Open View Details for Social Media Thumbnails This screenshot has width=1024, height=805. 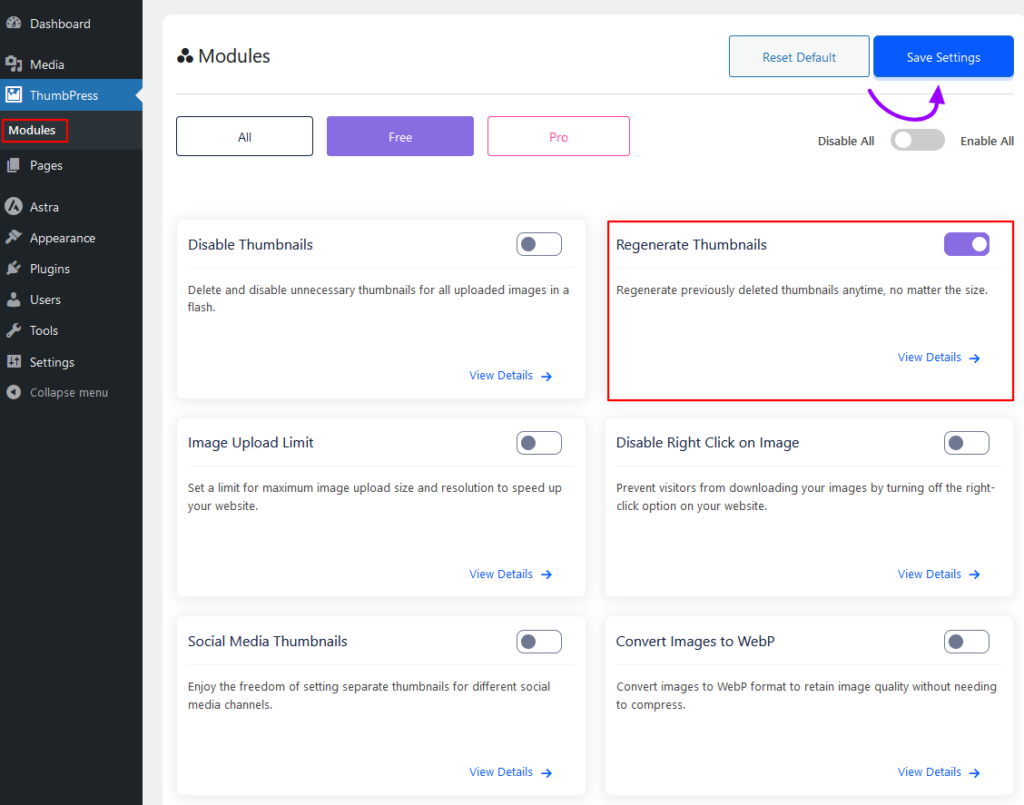pos(511,772)
